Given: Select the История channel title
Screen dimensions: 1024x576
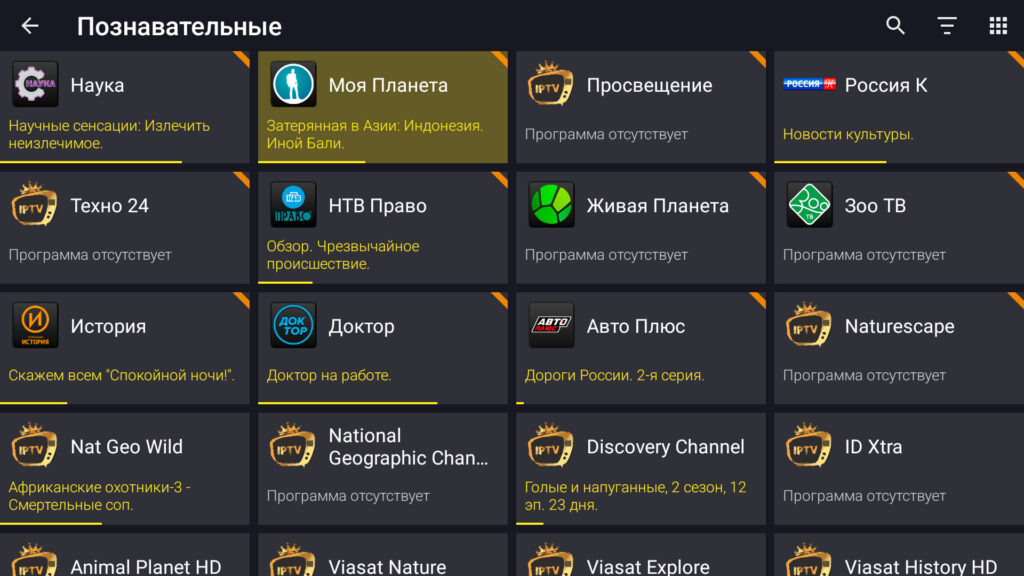Looking at the screenshot, I should tap(108, 327).
